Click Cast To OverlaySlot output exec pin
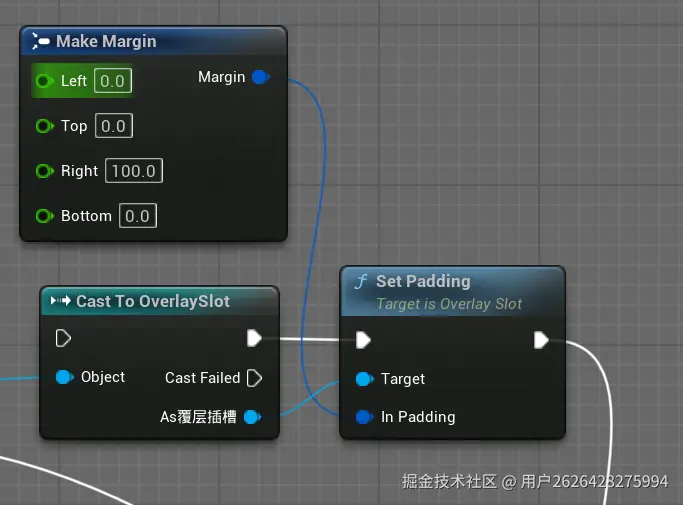The height and width of the screenshot is (505, 683). [254, 338]
